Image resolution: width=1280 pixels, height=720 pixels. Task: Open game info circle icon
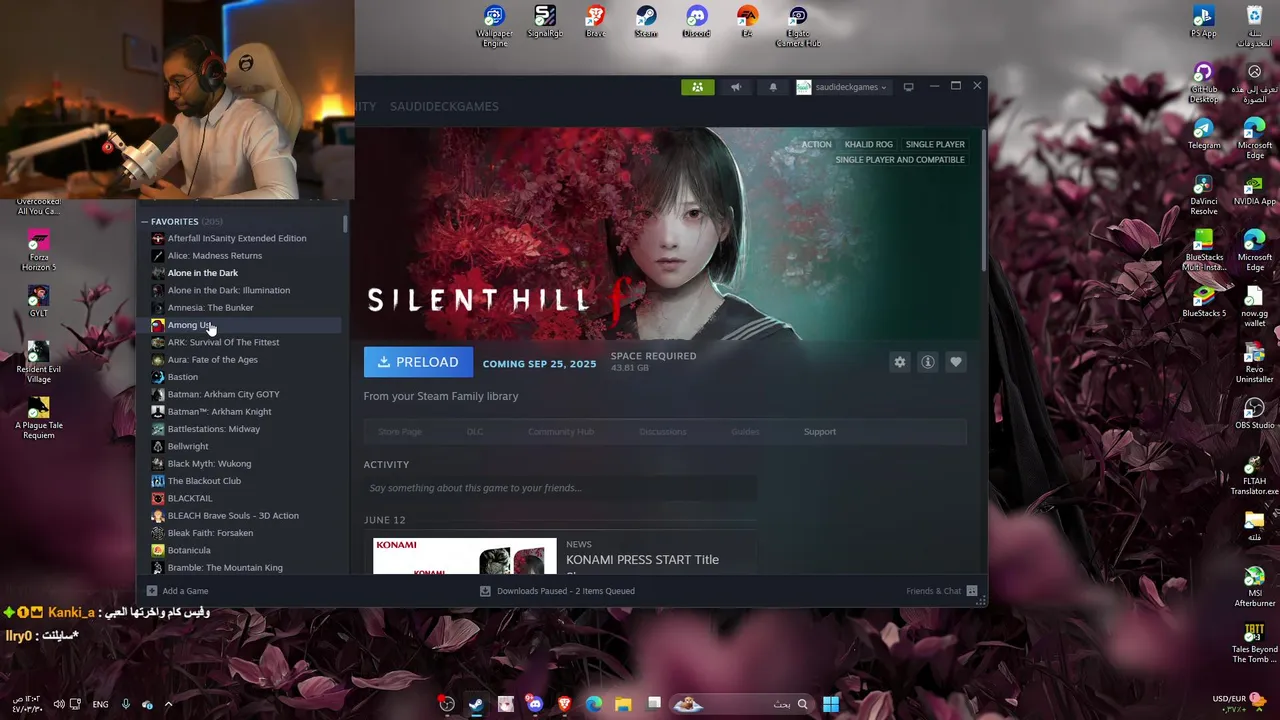[927, 362]
